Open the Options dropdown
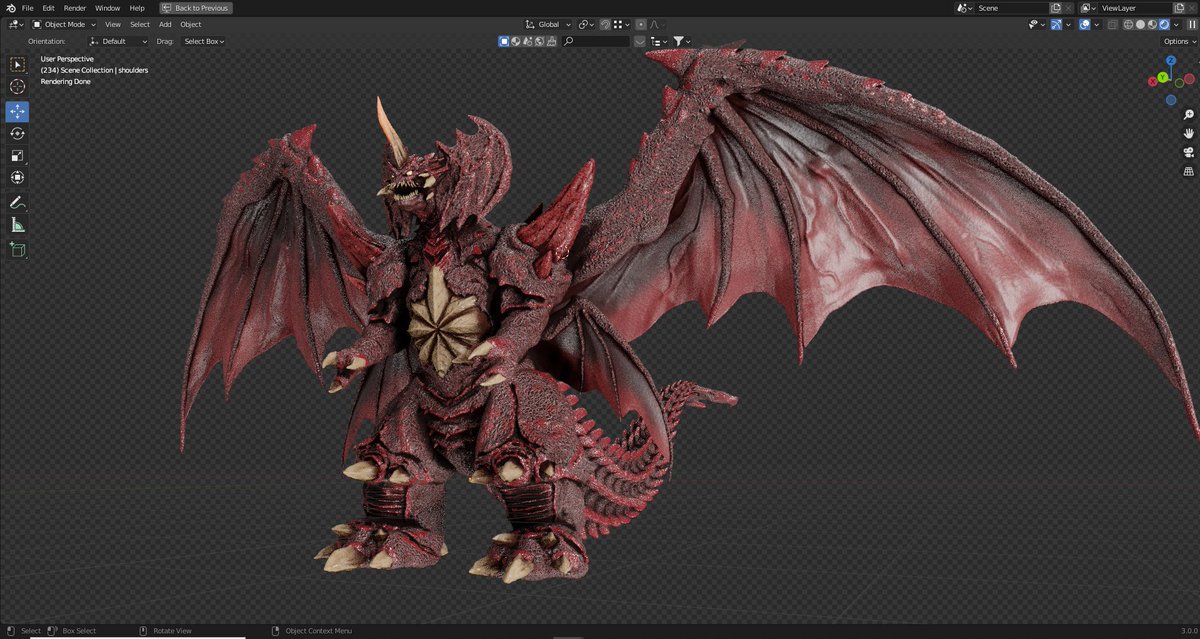Screen dimensions: 1200x639 click(1179, 41)
